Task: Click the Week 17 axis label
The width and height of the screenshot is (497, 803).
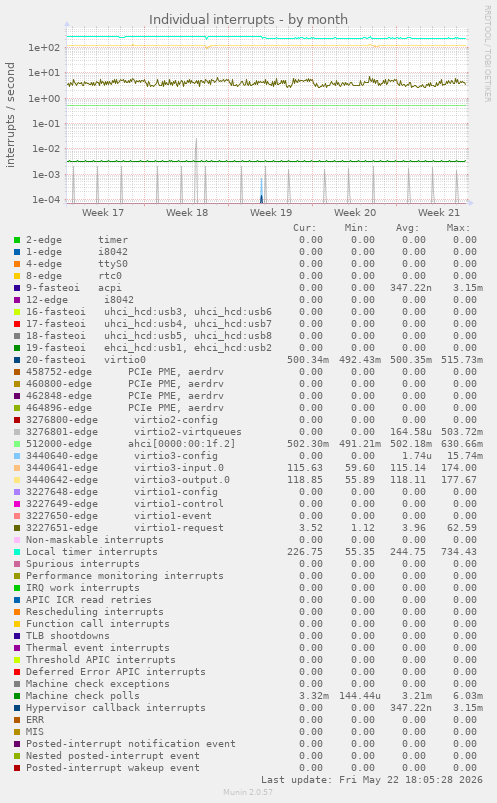Action: click(103, 213)
